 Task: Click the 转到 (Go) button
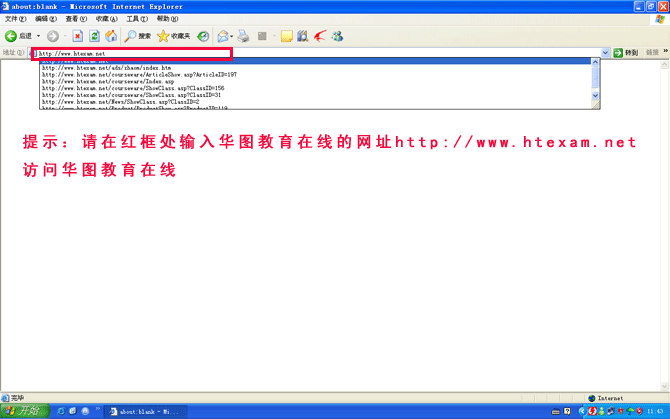(626, 53)
